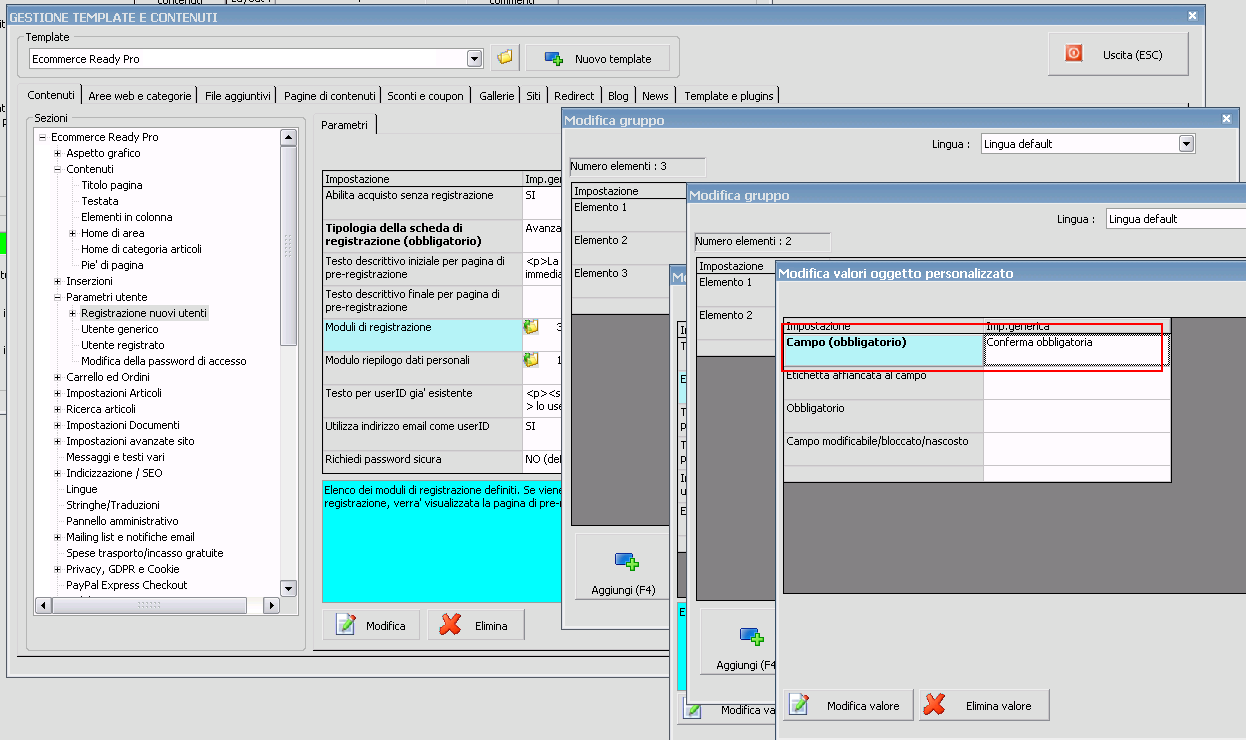Select Lingue in the sections tree

(x=82, y=489)
